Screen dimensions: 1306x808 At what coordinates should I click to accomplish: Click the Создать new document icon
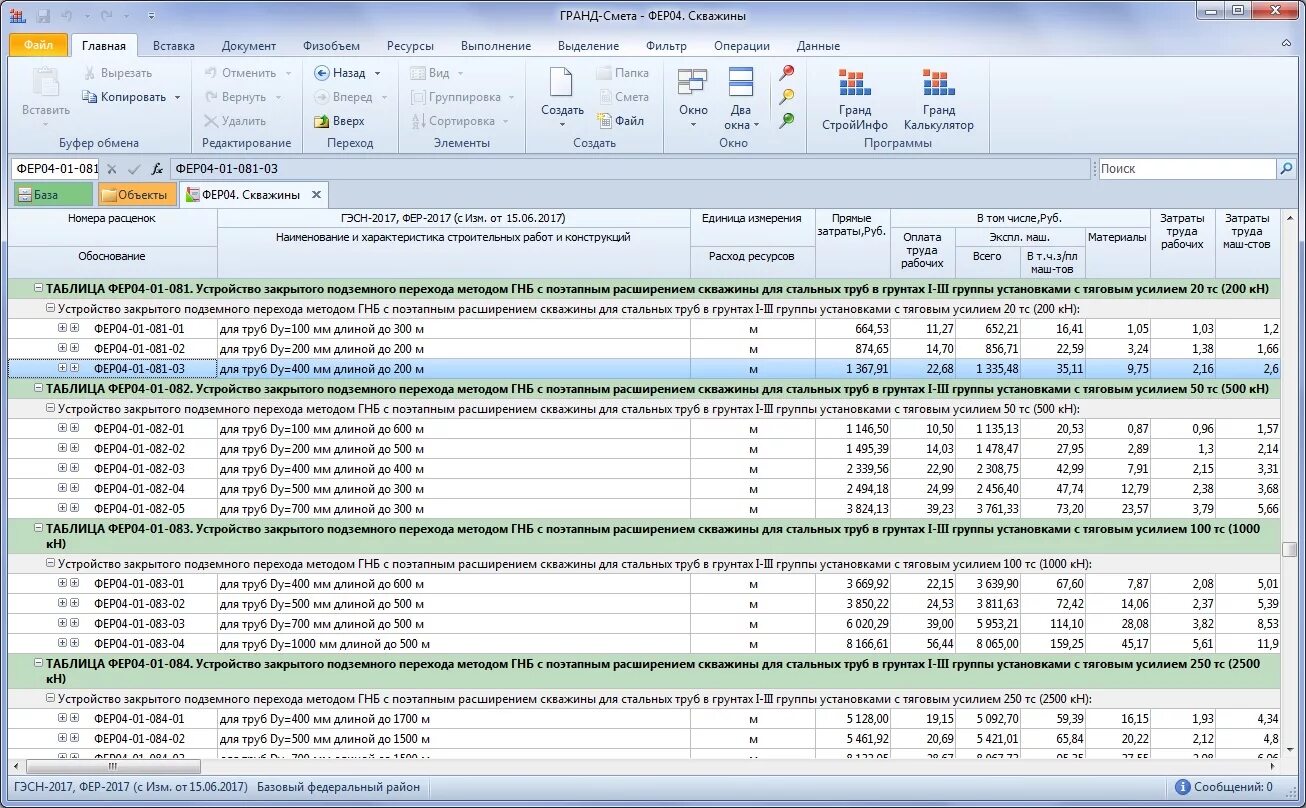pyautogui.click(x=561, y=84)
